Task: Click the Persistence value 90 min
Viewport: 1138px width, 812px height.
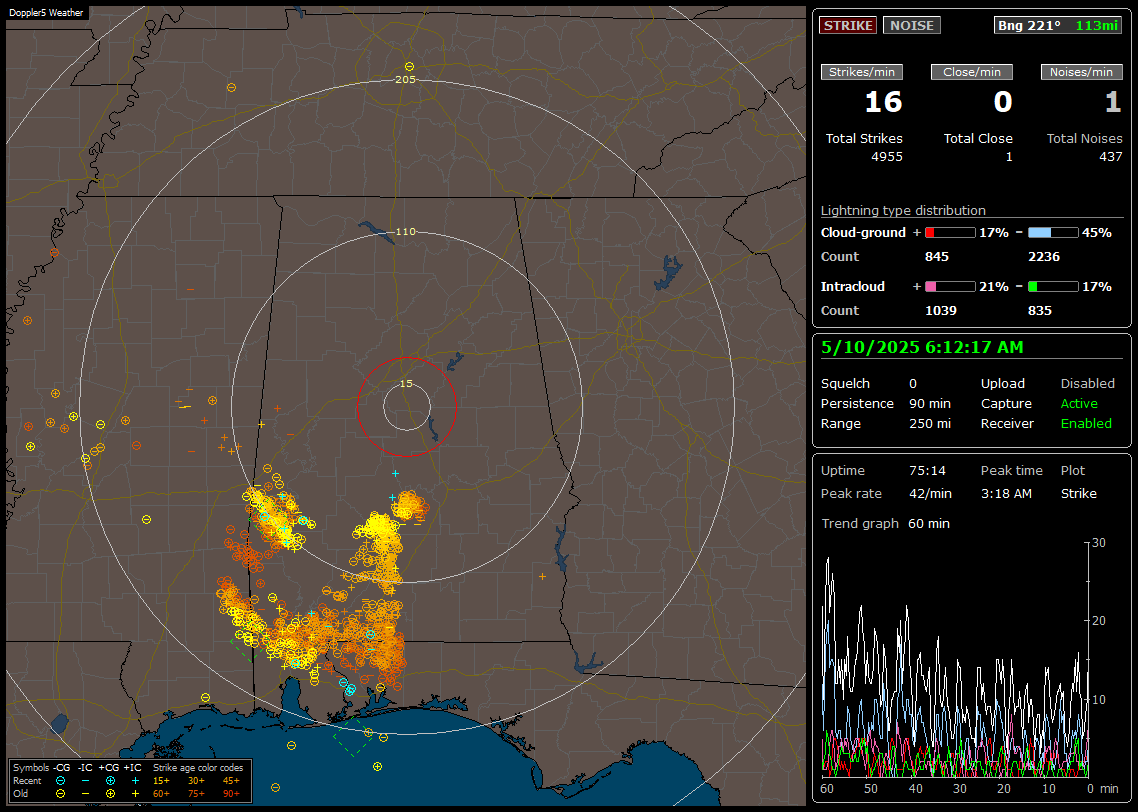Action: [x=930, y=403]
